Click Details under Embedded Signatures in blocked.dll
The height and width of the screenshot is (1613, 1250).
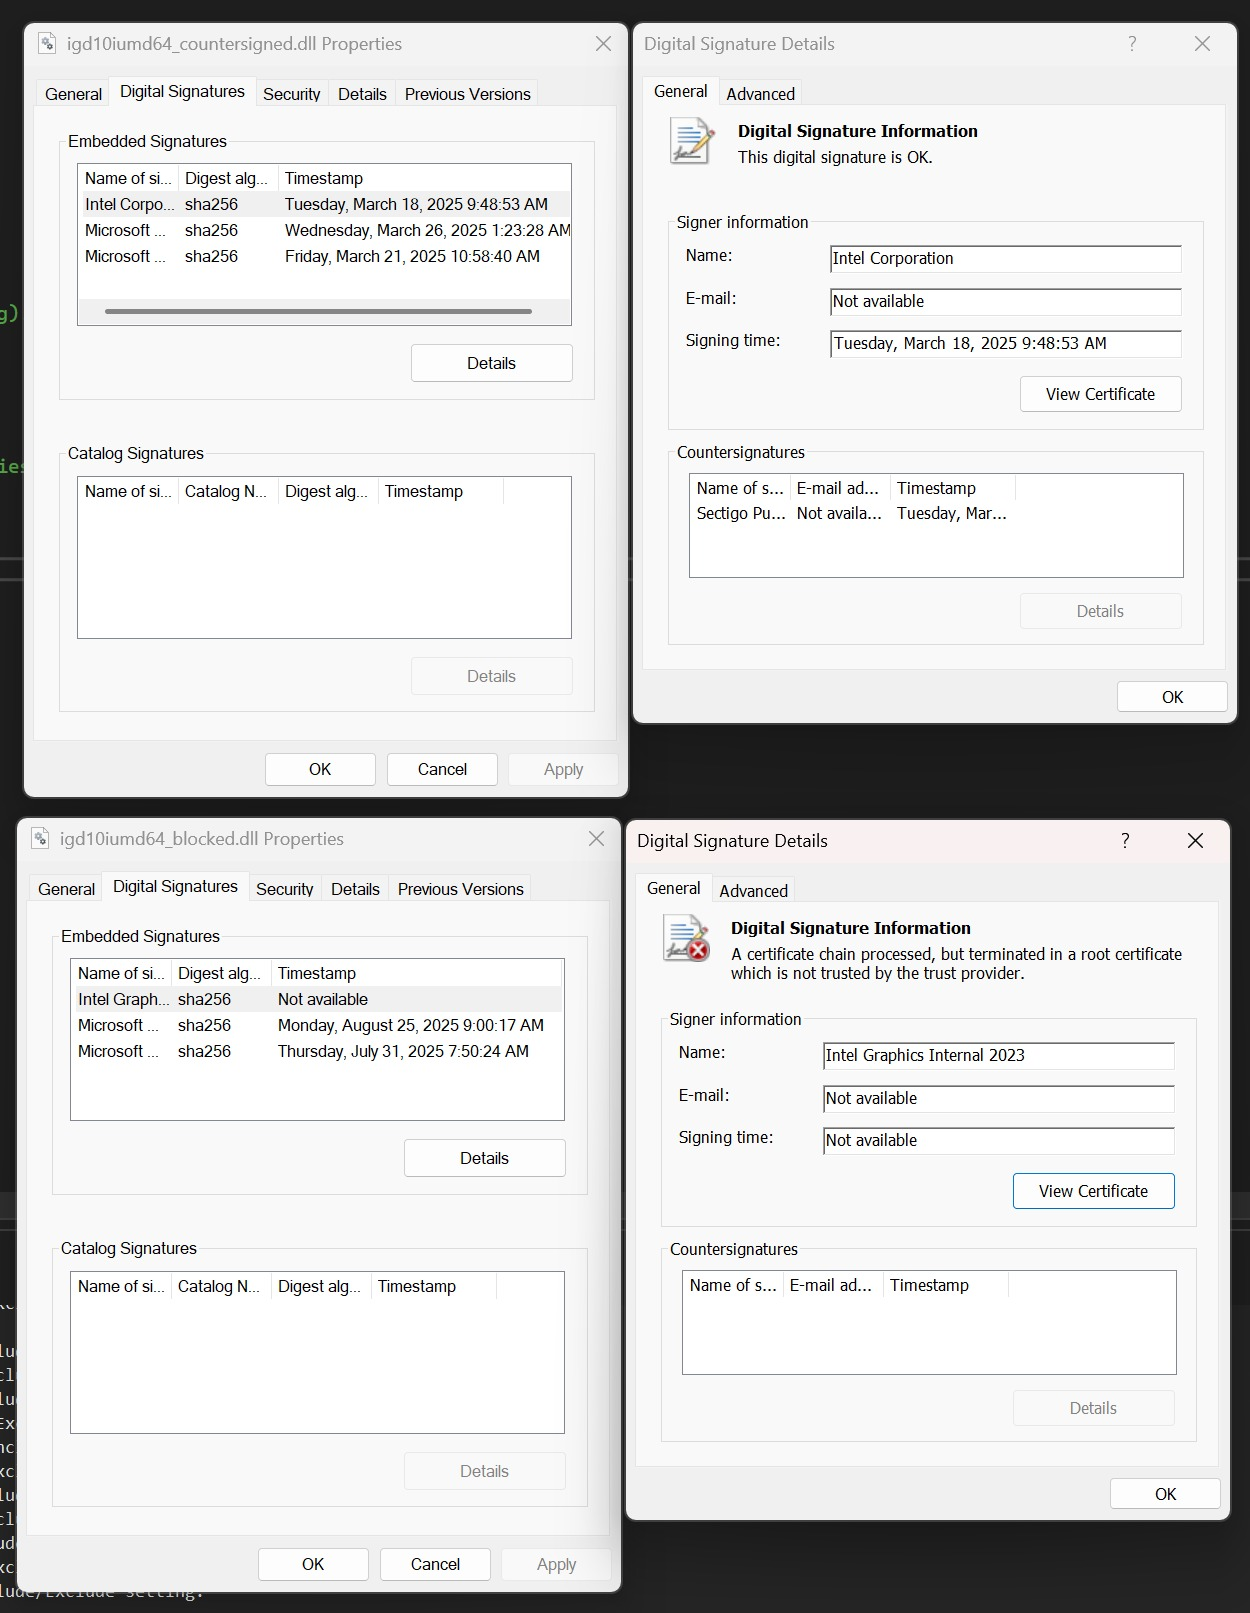(484, 1158)
